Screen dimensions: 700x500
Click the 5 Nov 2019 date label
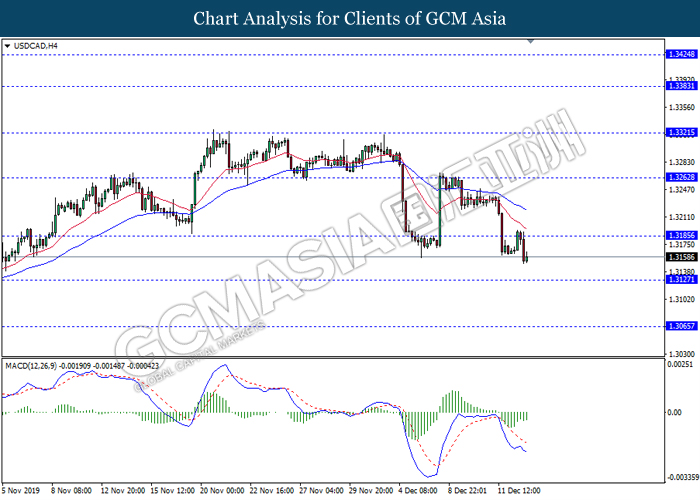click(21, 490)
